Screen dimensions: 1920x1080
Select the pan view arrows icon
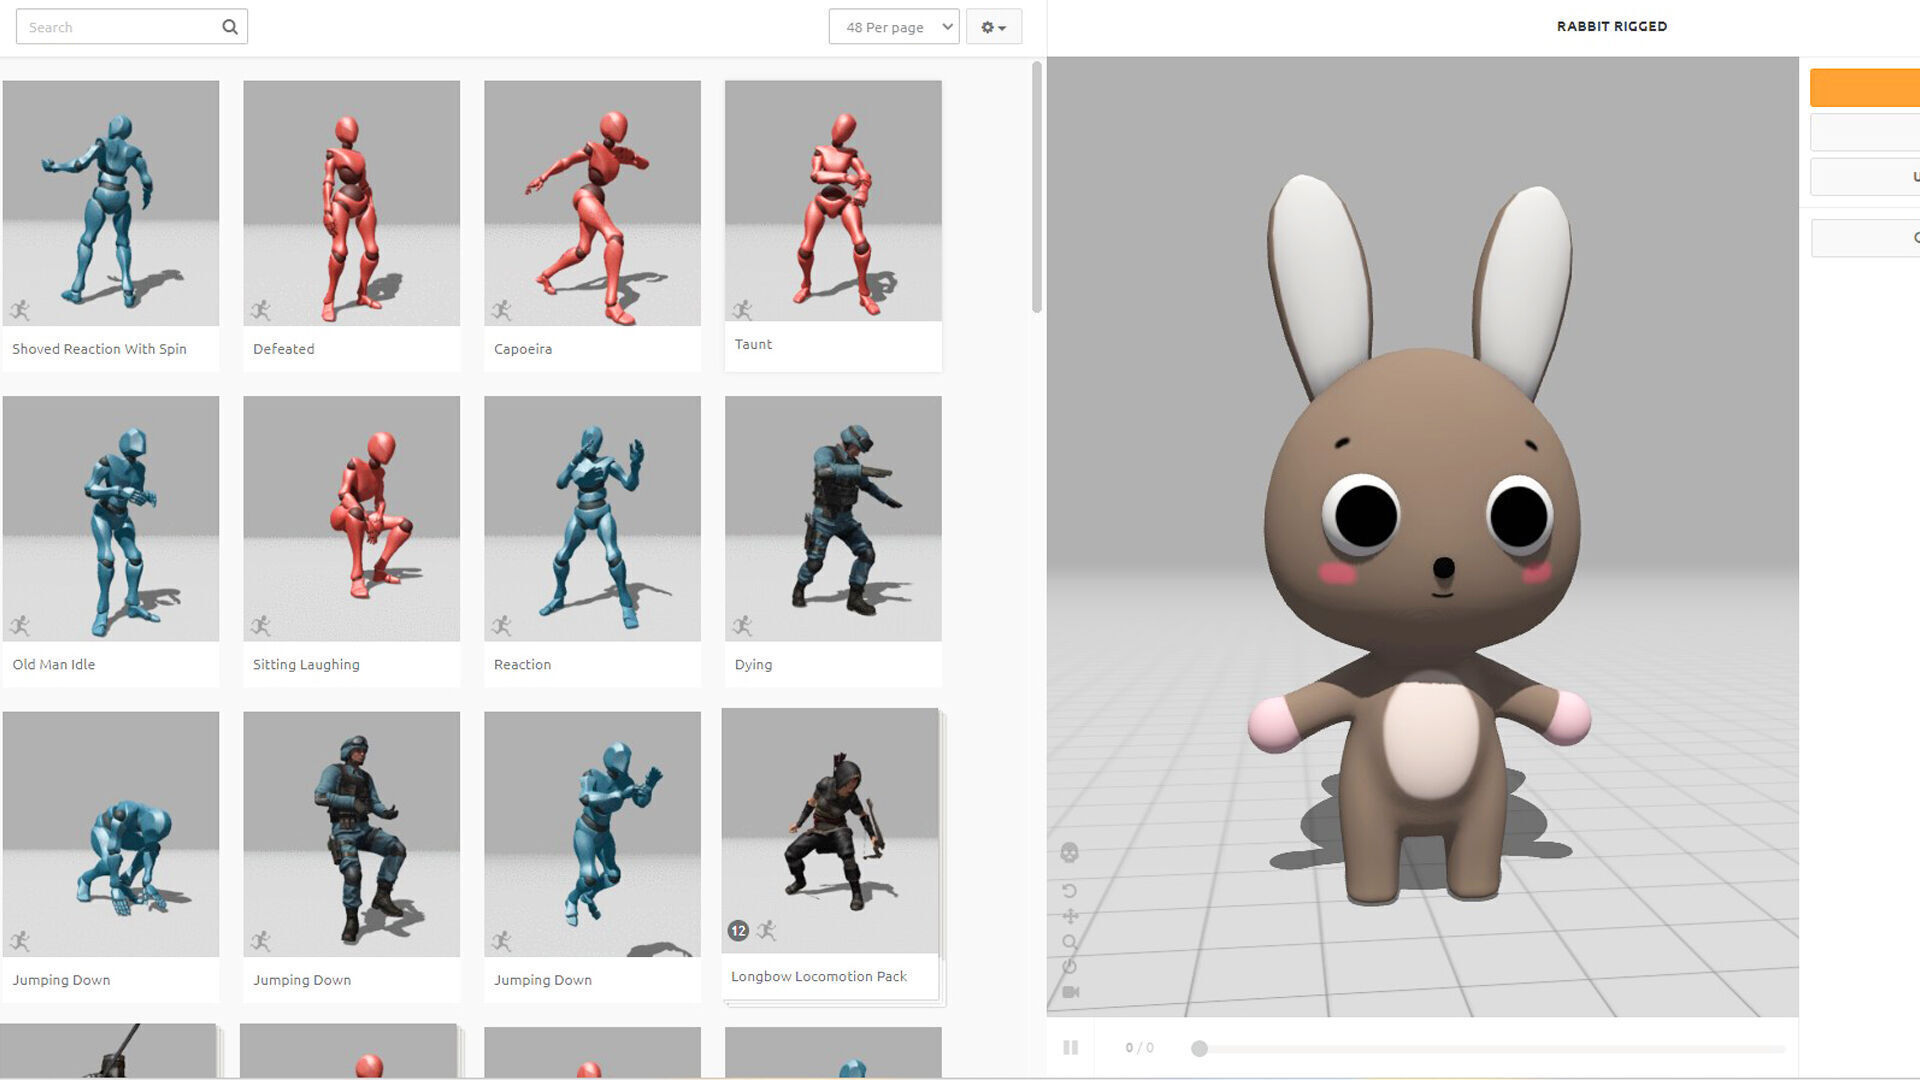pyautogui.click(x=1070, y=916)
